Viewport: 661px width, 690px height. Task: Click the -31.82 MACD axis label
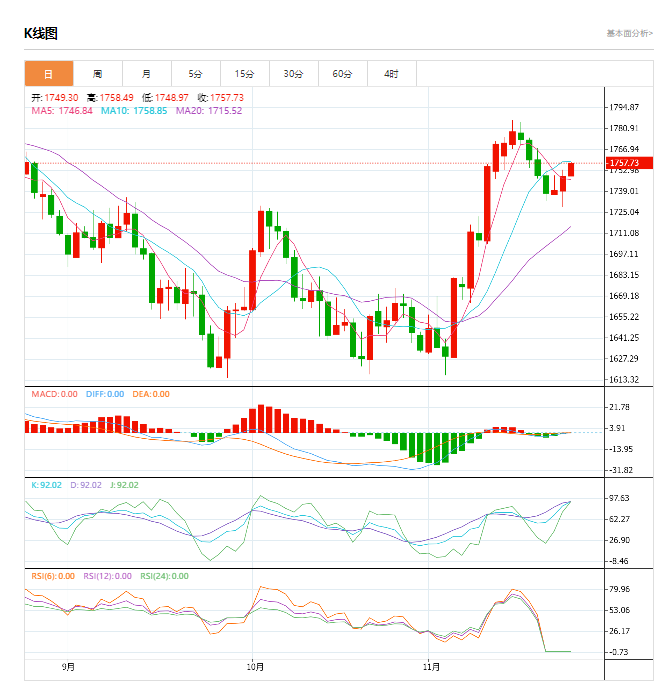tap(621, 470)
